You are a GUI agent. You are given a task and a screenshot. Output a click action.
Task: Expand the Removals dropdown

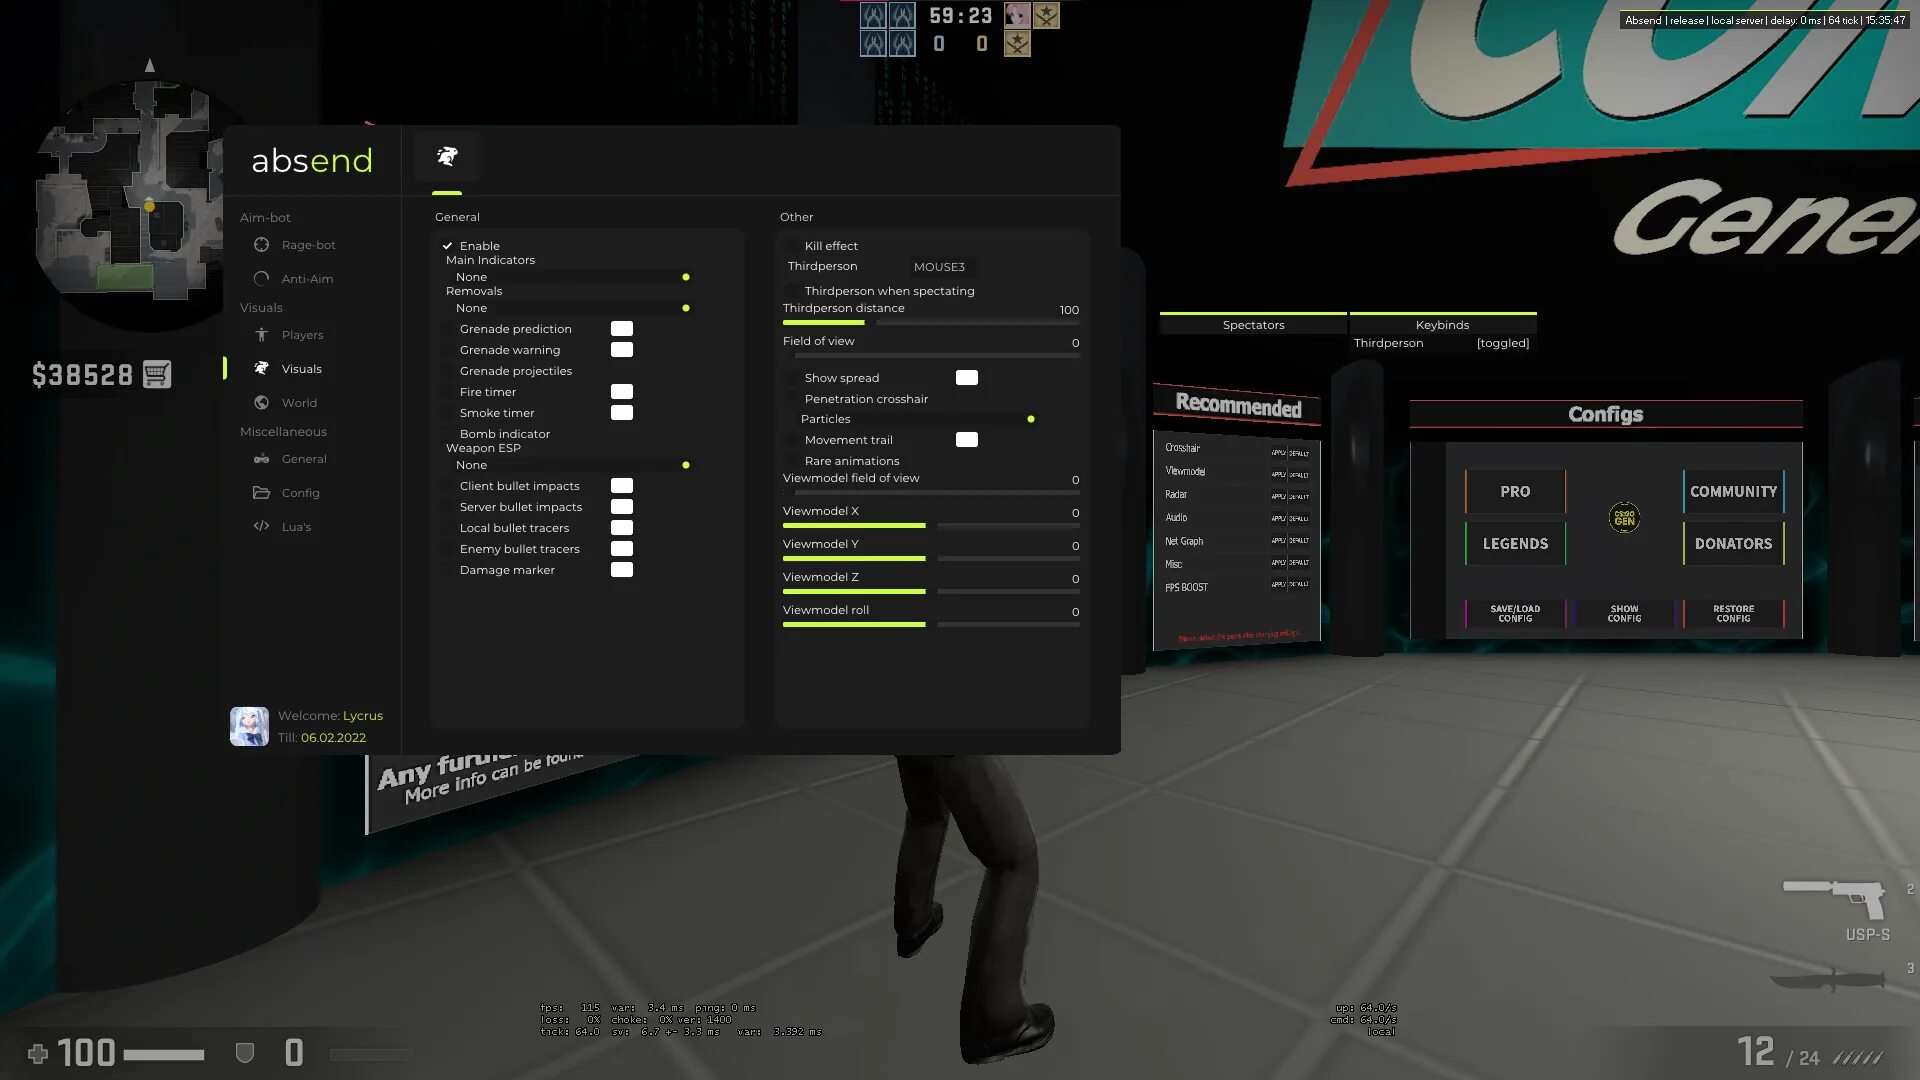[x=571, y=308]
